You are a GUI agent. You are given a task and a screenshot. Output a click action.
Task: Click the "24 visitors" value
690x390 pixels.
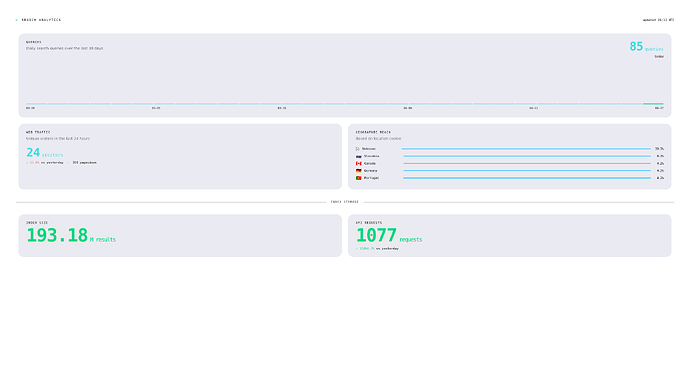pos(44,153)
